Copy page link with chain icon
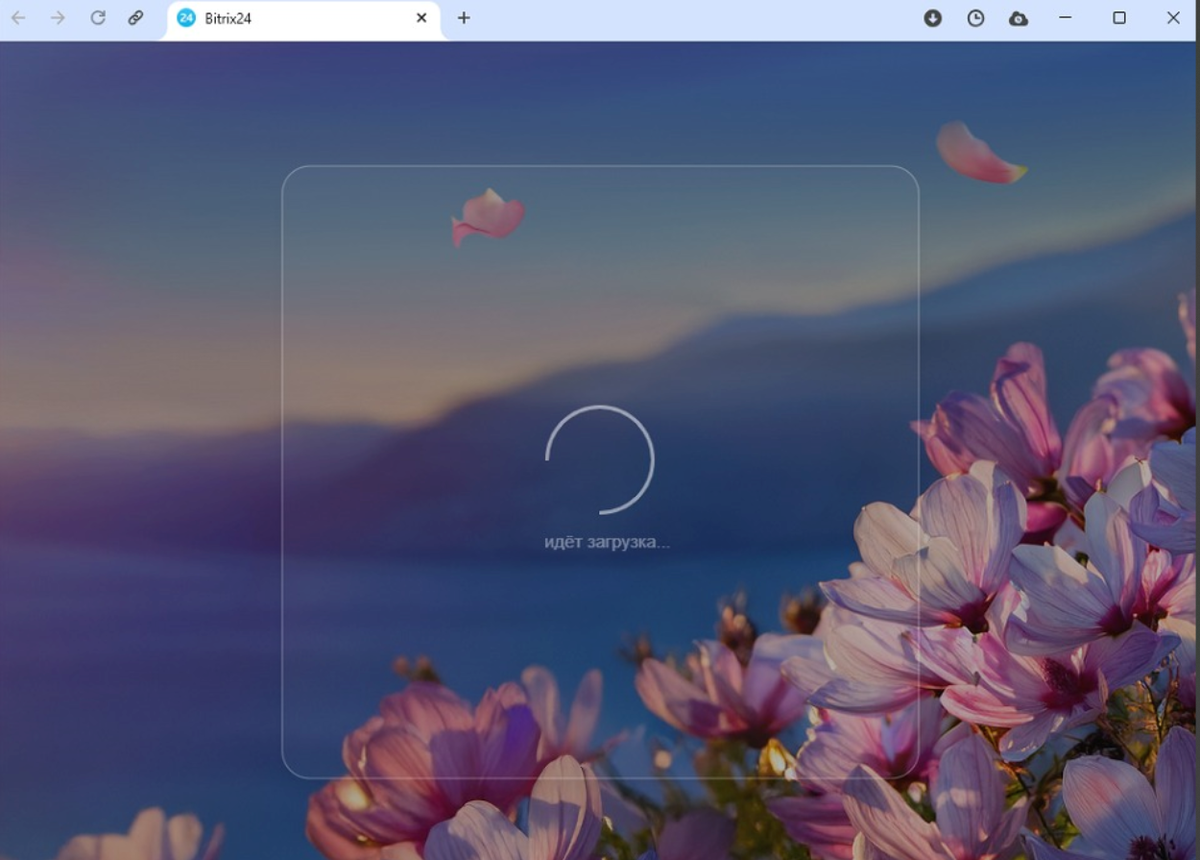1200x860 pixels. tap(136, 18)
